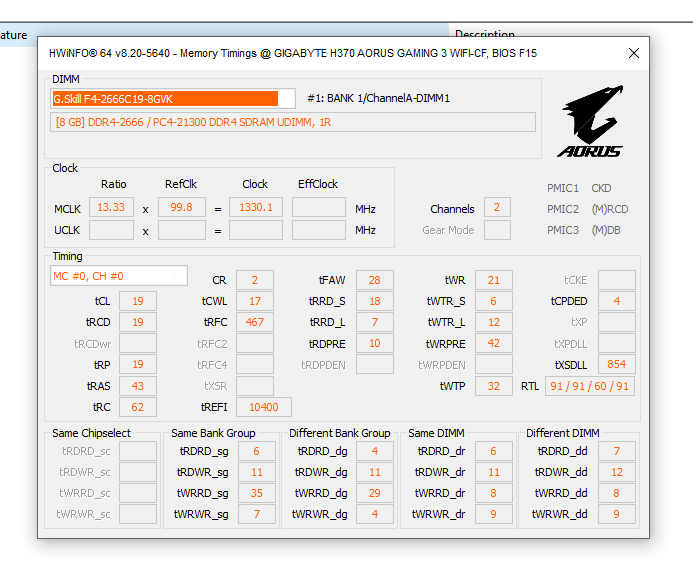Viewport: 693px width, 579px height.
Task: Click the tCWL value 17
Action: [x=255, y=301]
